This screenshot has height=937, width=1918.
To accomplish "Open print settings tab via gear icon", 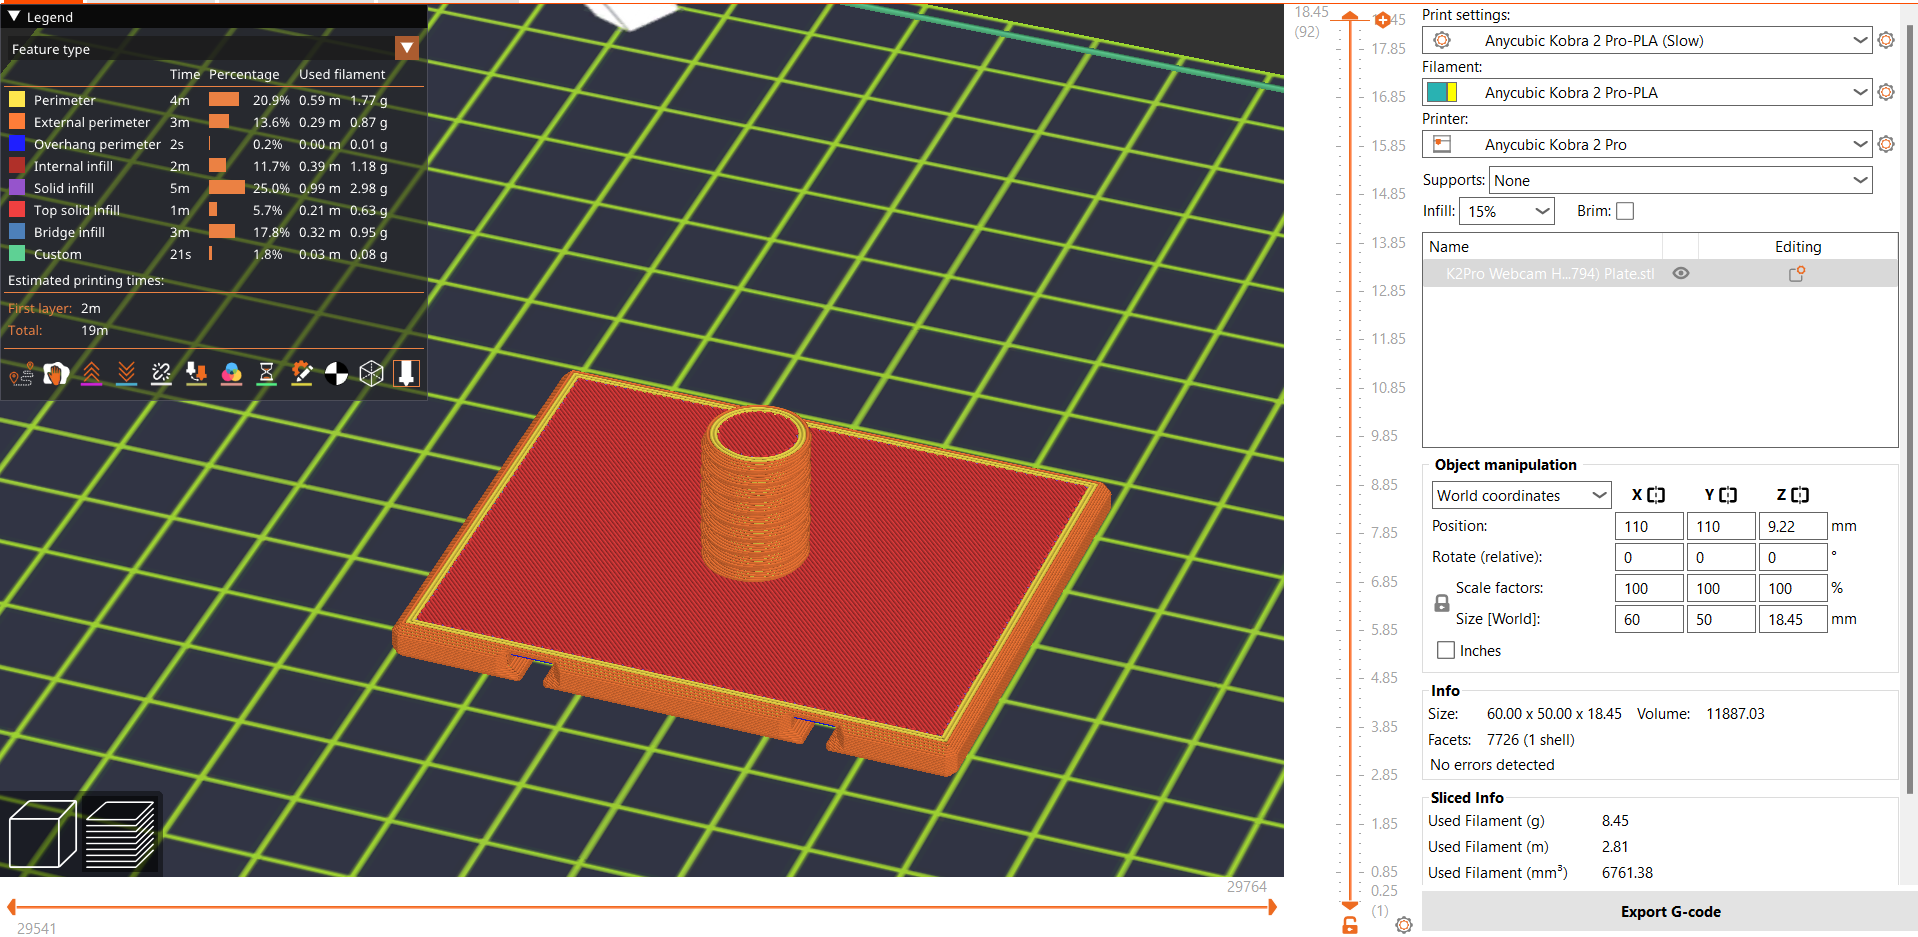I will 1886,40.
